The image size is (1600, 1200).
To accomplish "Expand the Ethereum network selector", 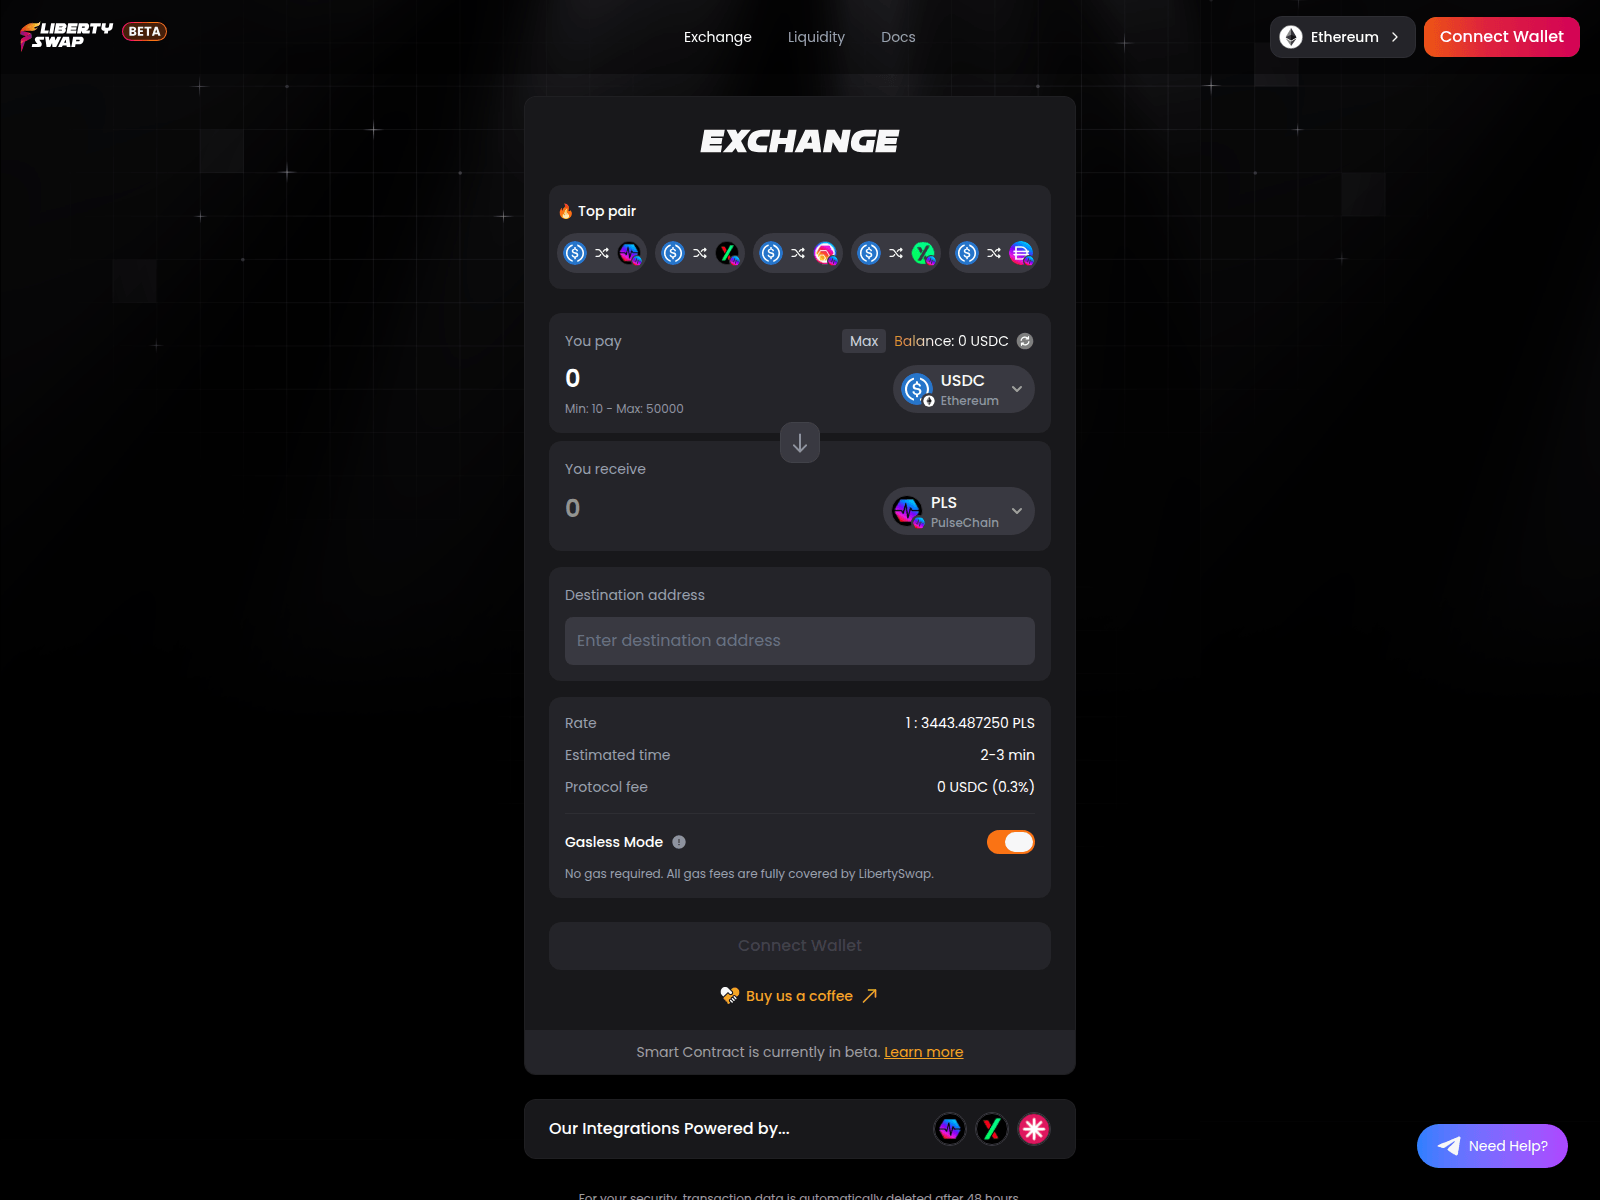I will coord(1342,37).
